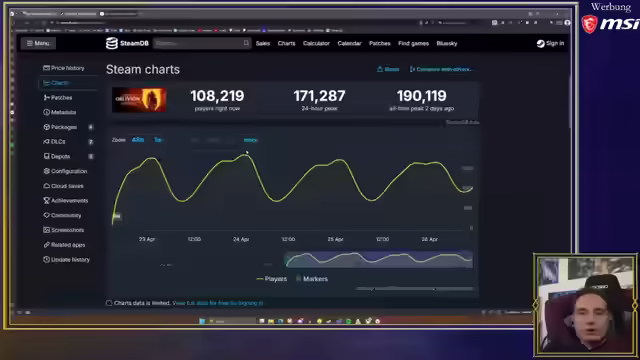The image size is (640, 360).
Task: Click the charts data limited link
Action: [218, 303]
